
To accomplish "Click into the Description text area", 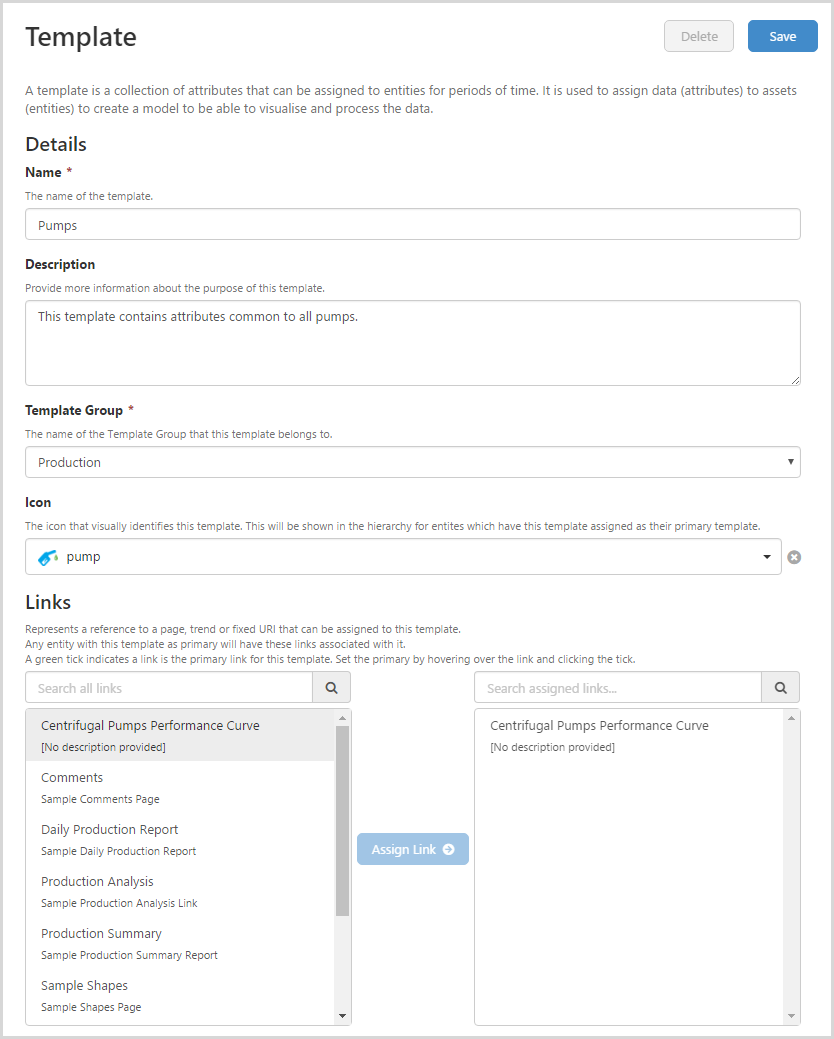I will [412, 342].
